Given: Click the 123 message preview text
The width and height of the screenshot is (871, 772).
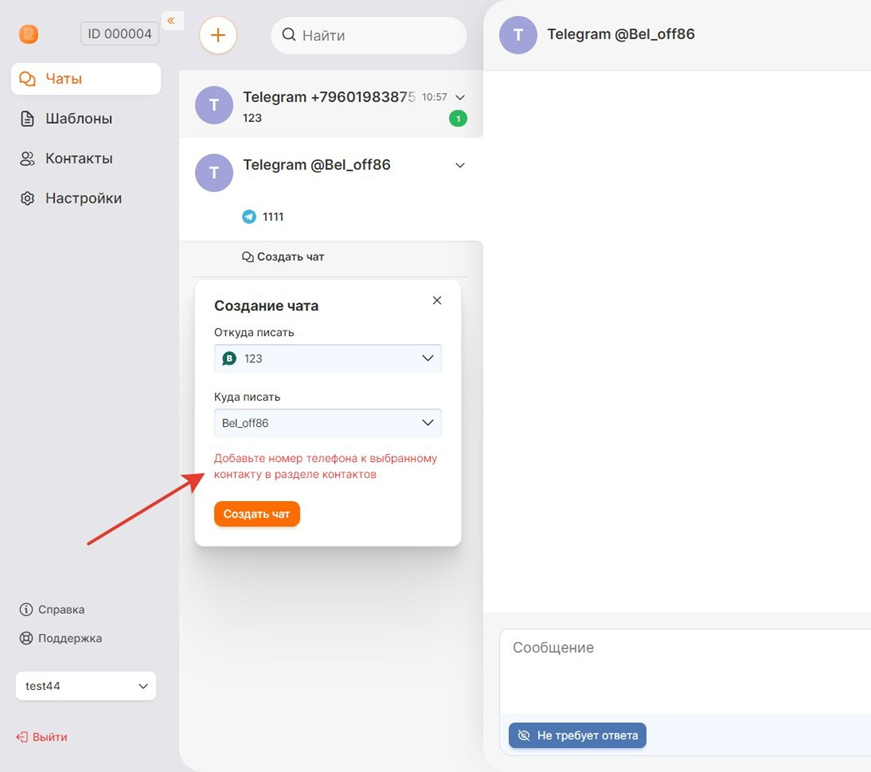Looking at the screenshot, I should [x=252, y=118].
